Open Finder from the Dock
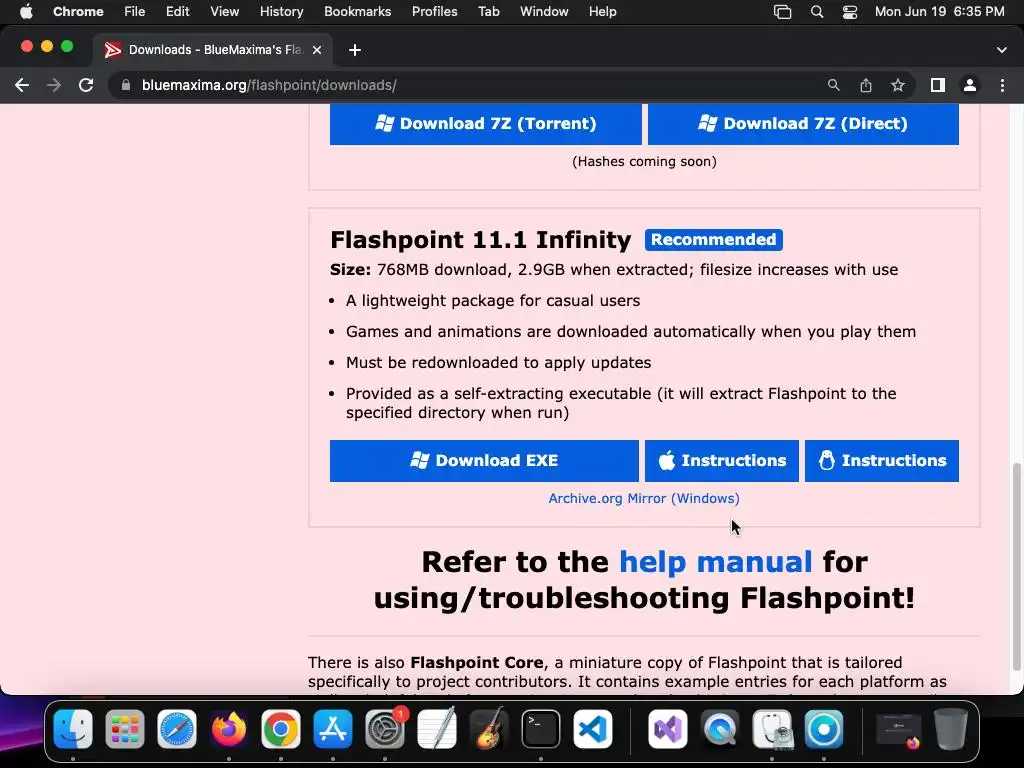 pos(72,729)
